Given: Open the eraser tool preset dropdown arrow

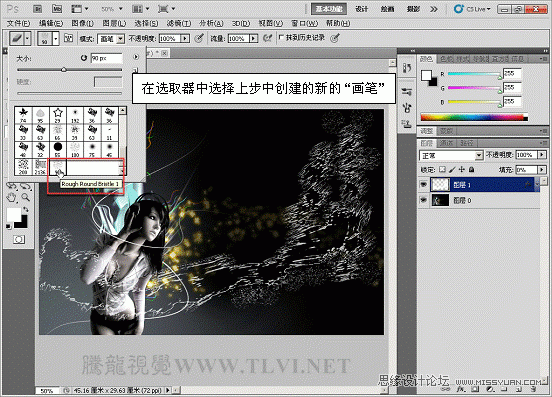Looking at the screenshot, I should (28, 38).
